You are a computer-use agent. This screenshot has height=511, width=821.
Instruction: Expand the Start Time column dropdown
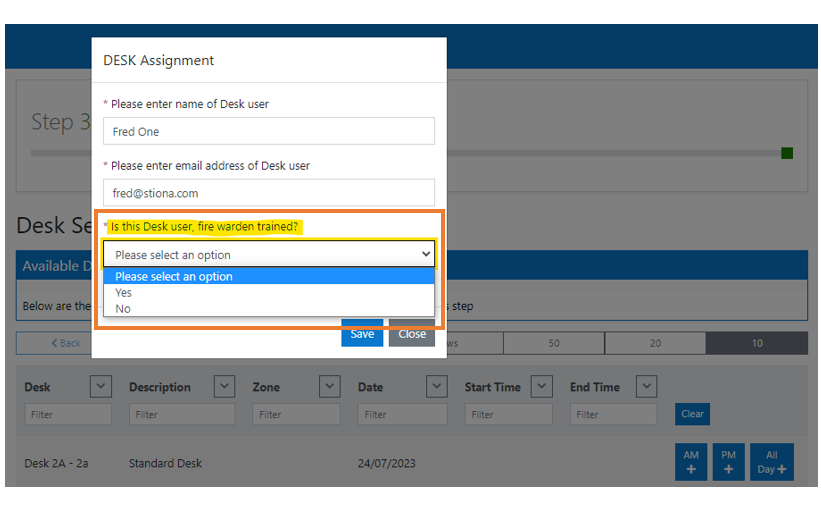point(541,386)
